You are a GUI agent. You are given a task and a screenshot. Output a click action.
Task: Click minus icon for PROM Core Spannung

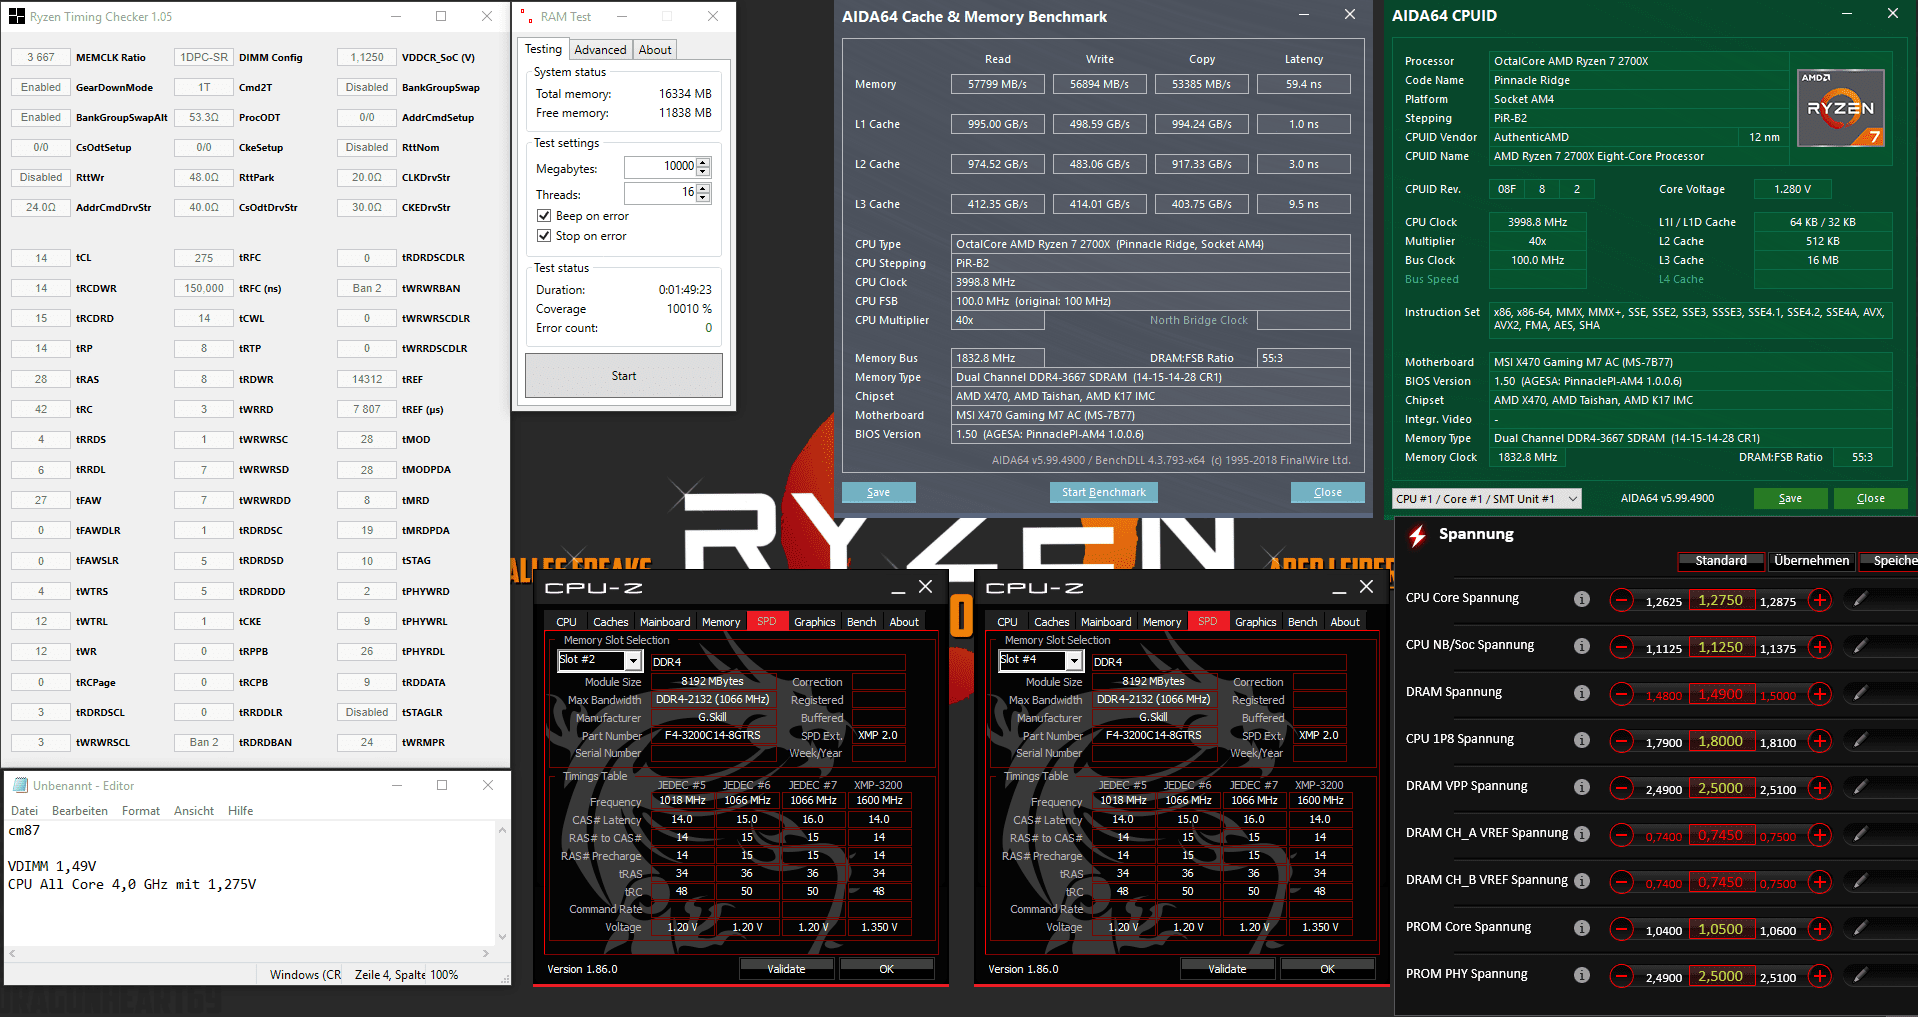pos(1622,929)
